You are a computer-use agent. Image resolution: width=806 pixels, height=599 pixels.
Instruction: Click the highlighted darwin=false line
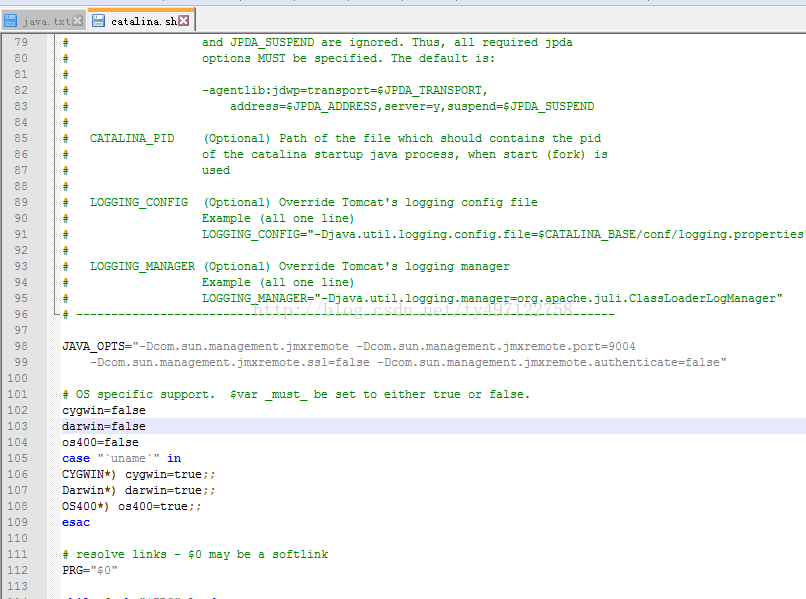click(x=104, y=426)
